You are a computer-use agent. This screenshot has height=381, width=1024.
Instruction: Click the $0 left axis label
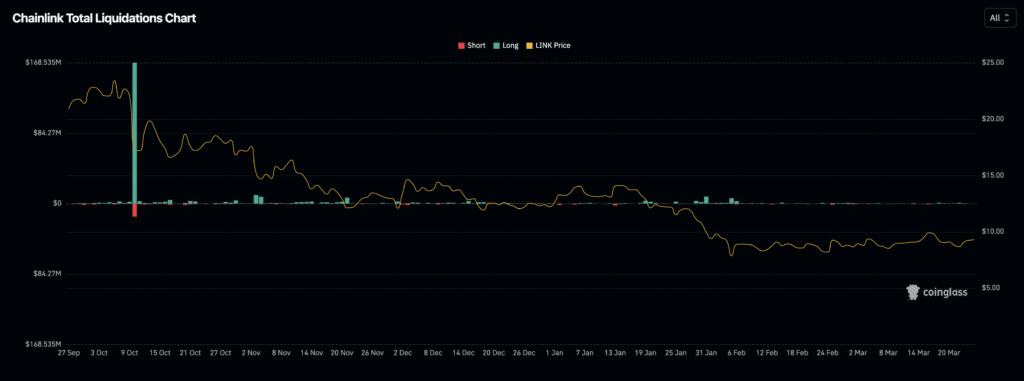(57, 203)
